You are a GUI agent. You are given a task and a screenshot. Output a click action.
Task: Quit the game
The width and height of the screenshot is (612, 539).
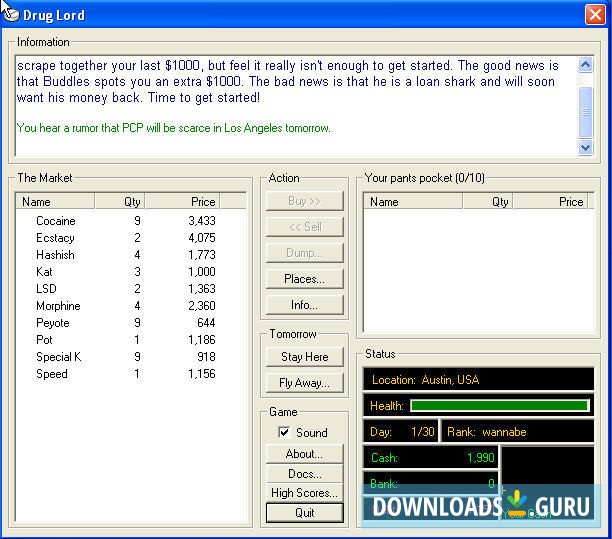click(304, 513)
